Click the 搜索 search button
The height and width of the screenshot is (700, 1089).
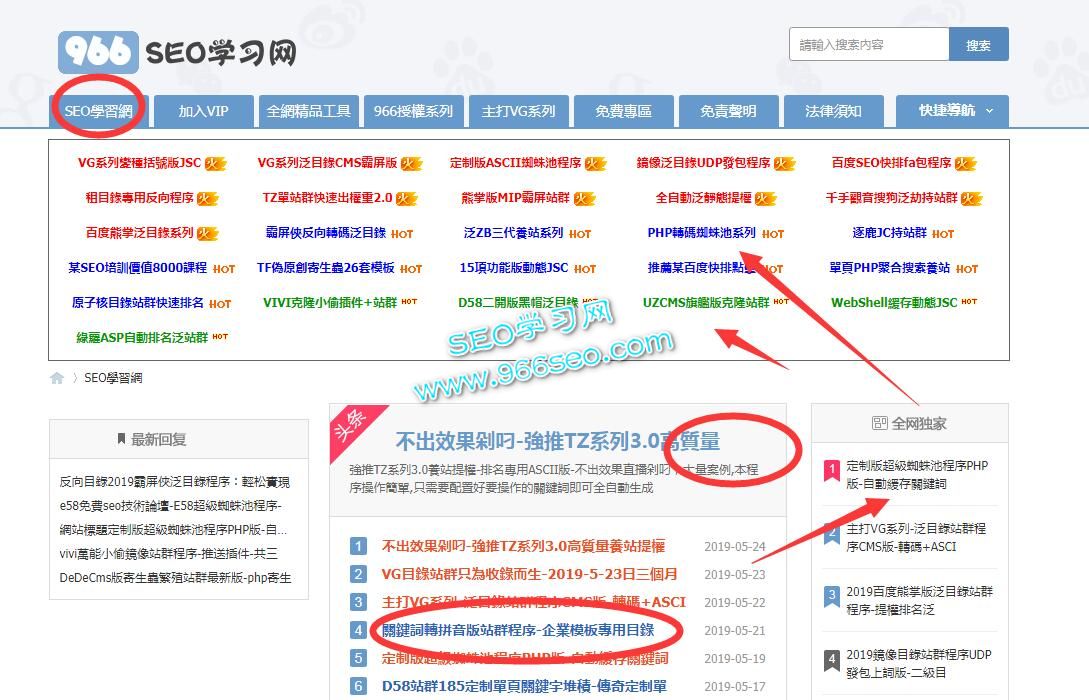click(979, 45)
